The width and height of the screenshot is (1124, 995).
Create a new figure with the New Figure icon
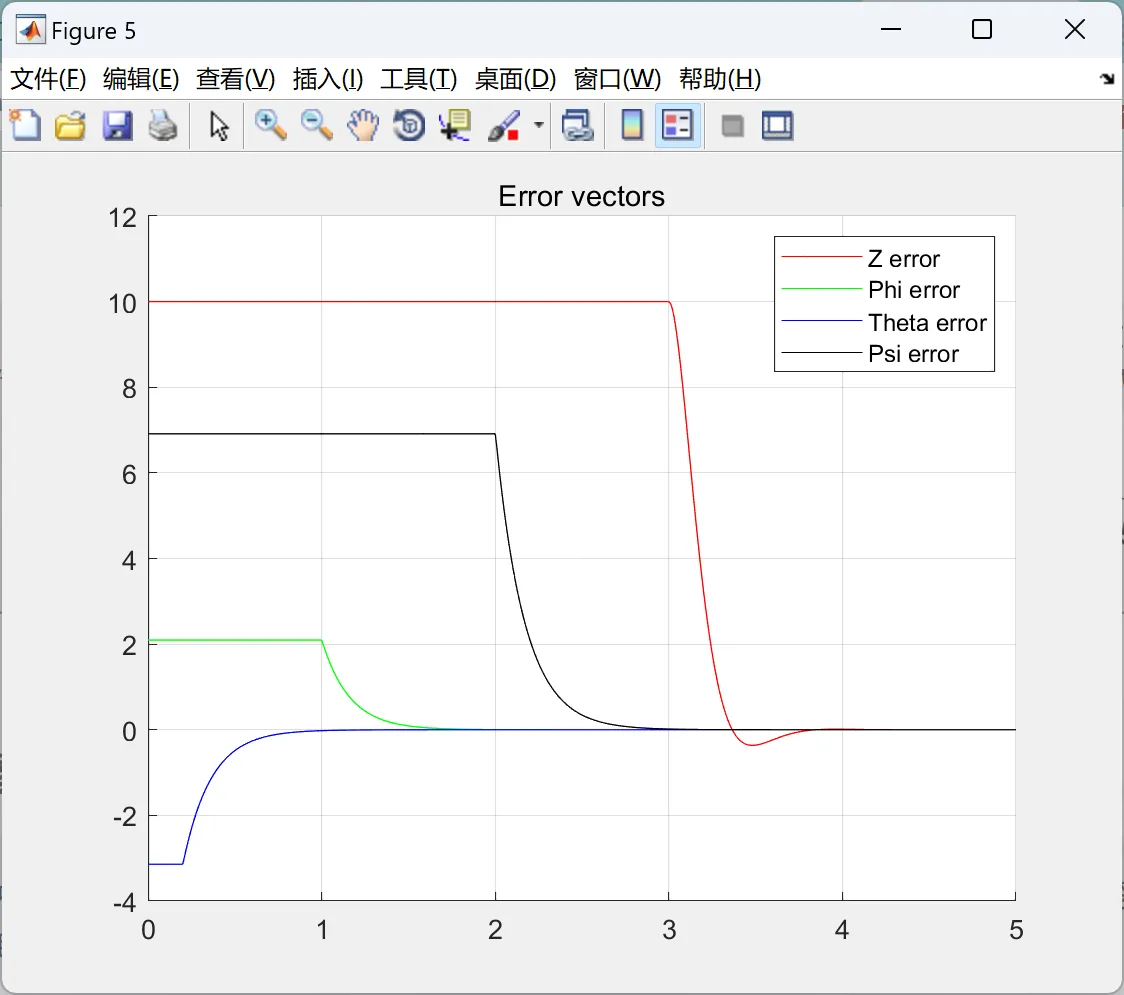click(x=26, y=125)
